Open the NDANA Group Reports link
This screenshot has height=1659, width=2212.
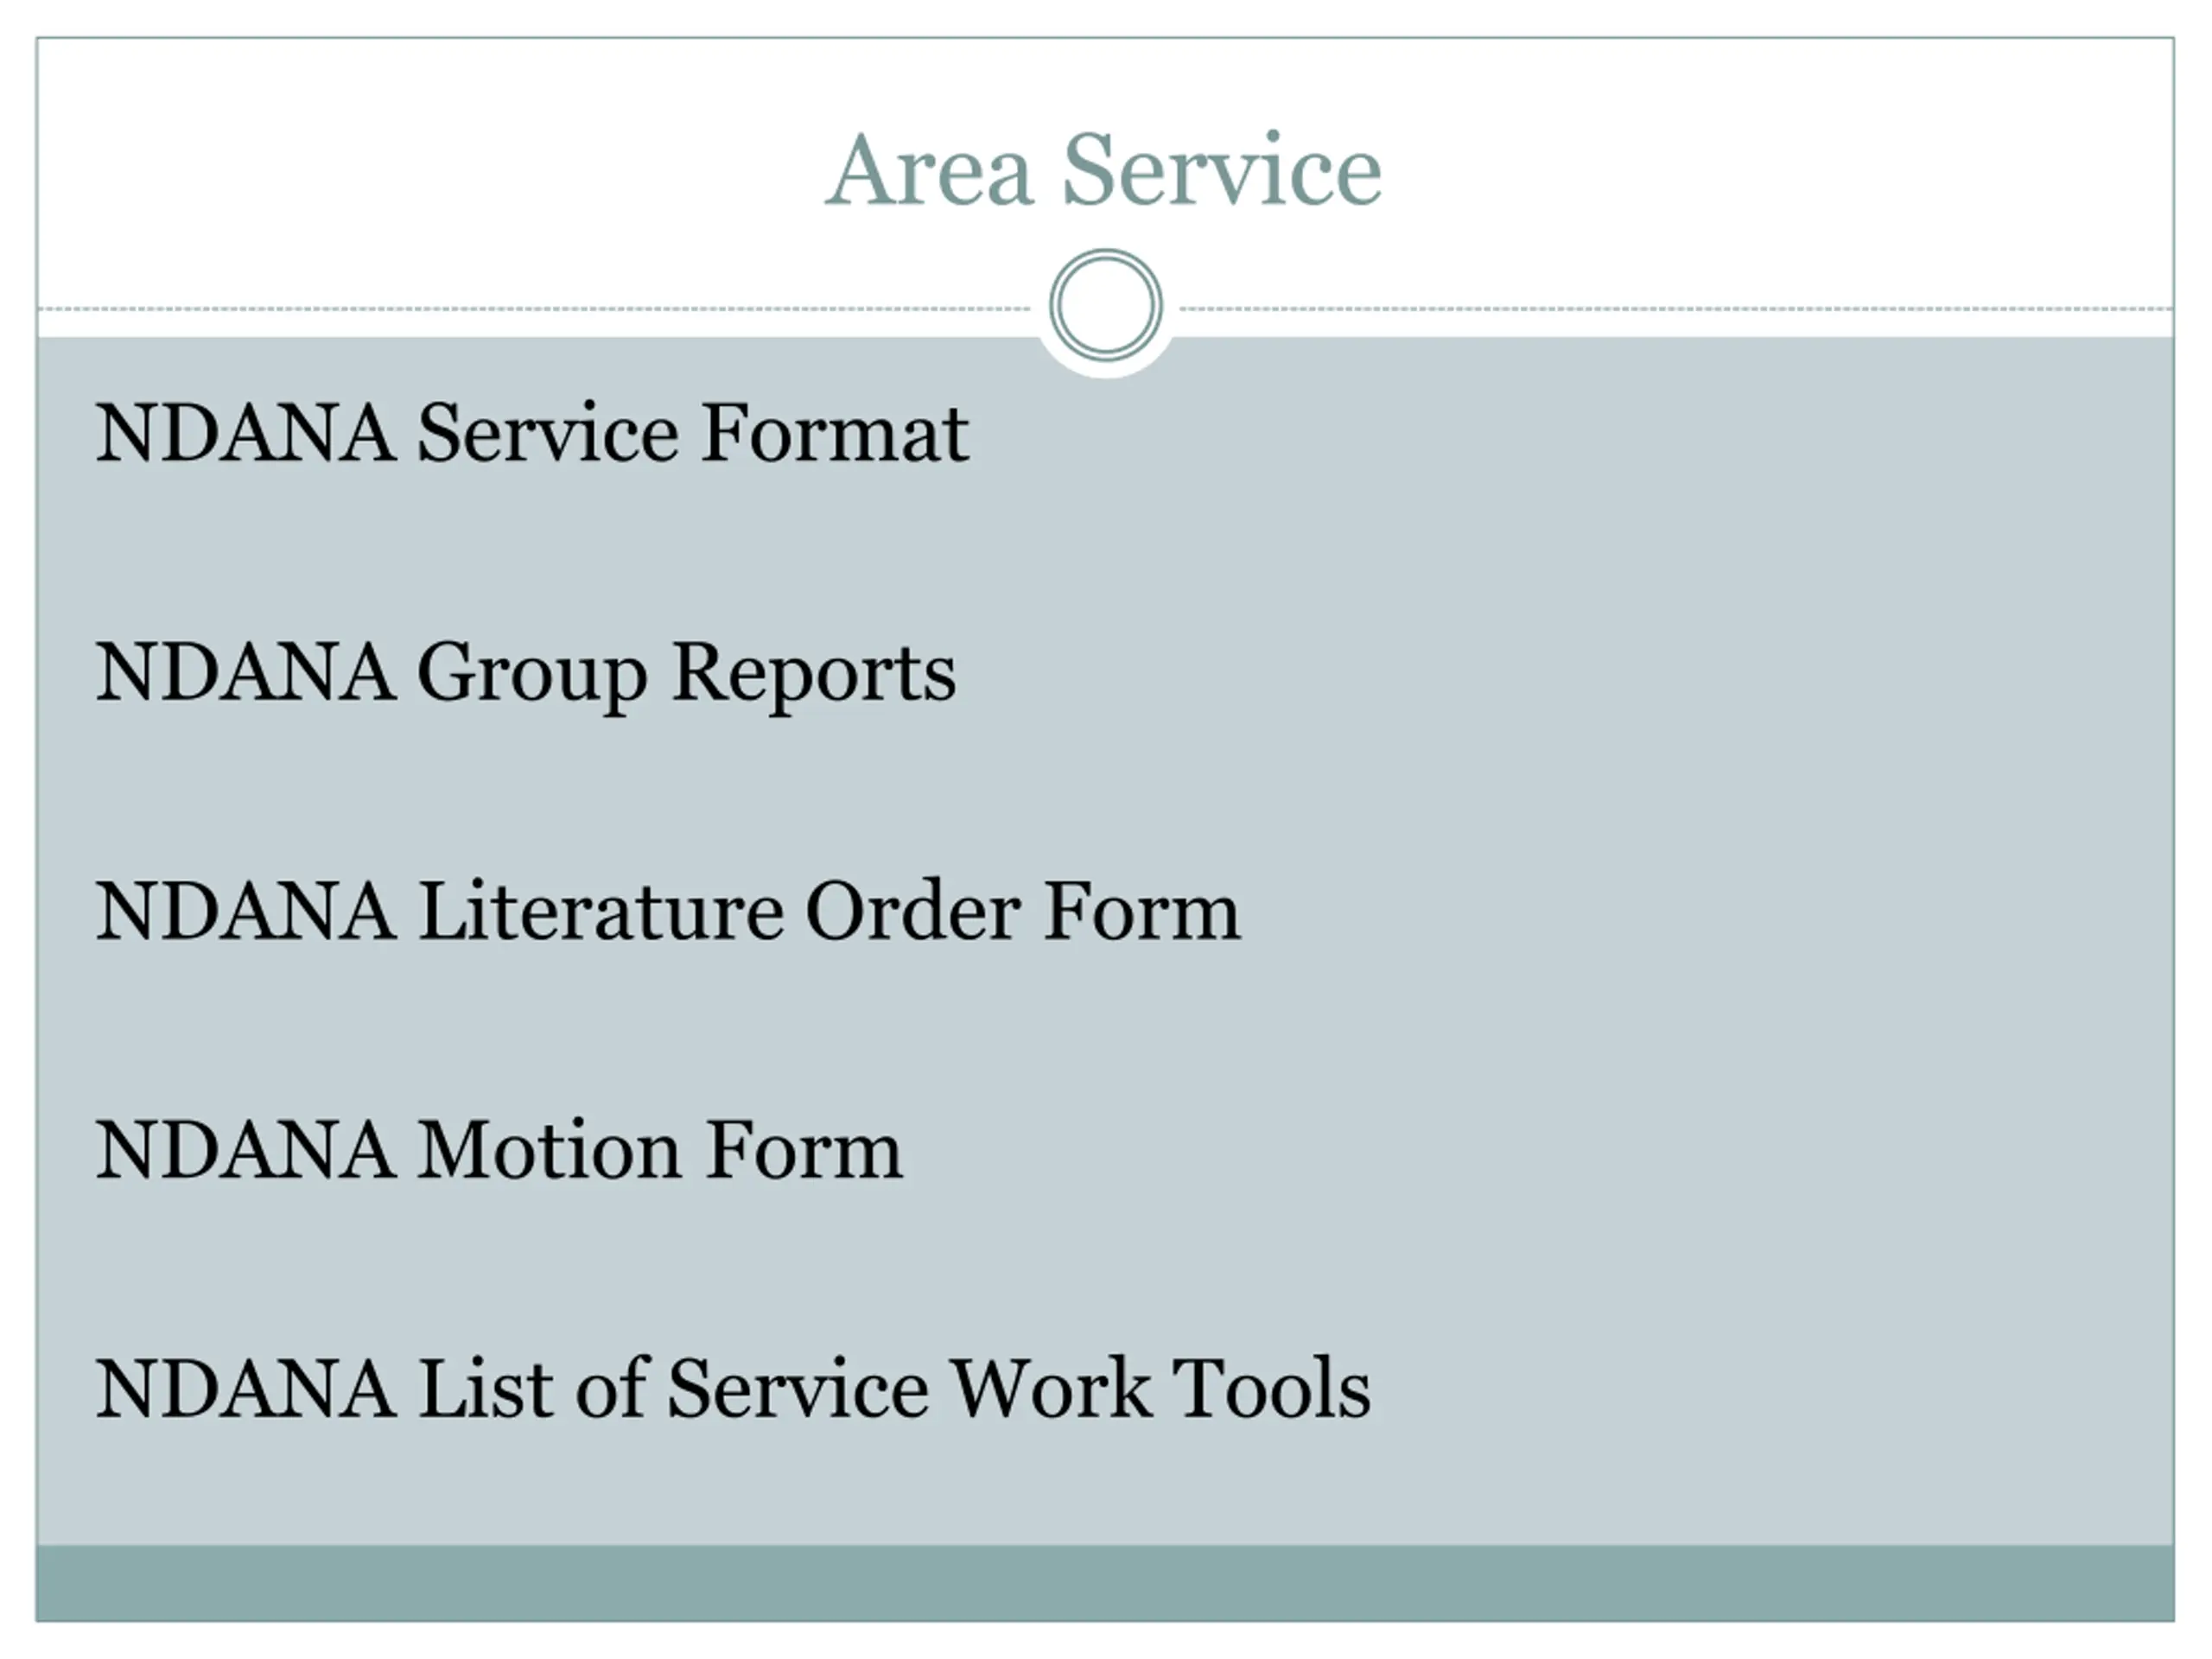coord(525,675)
